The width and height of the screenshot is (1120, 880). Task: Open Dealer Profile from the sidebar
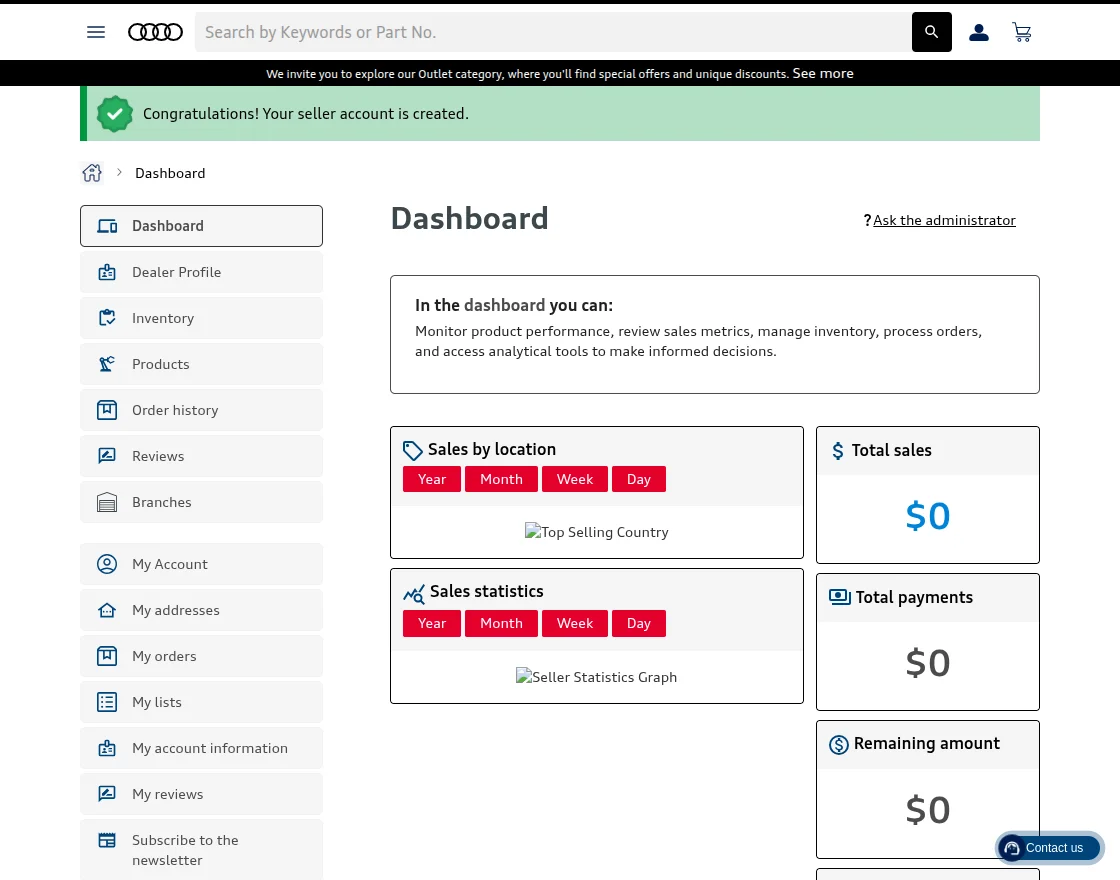click(176, 272)
